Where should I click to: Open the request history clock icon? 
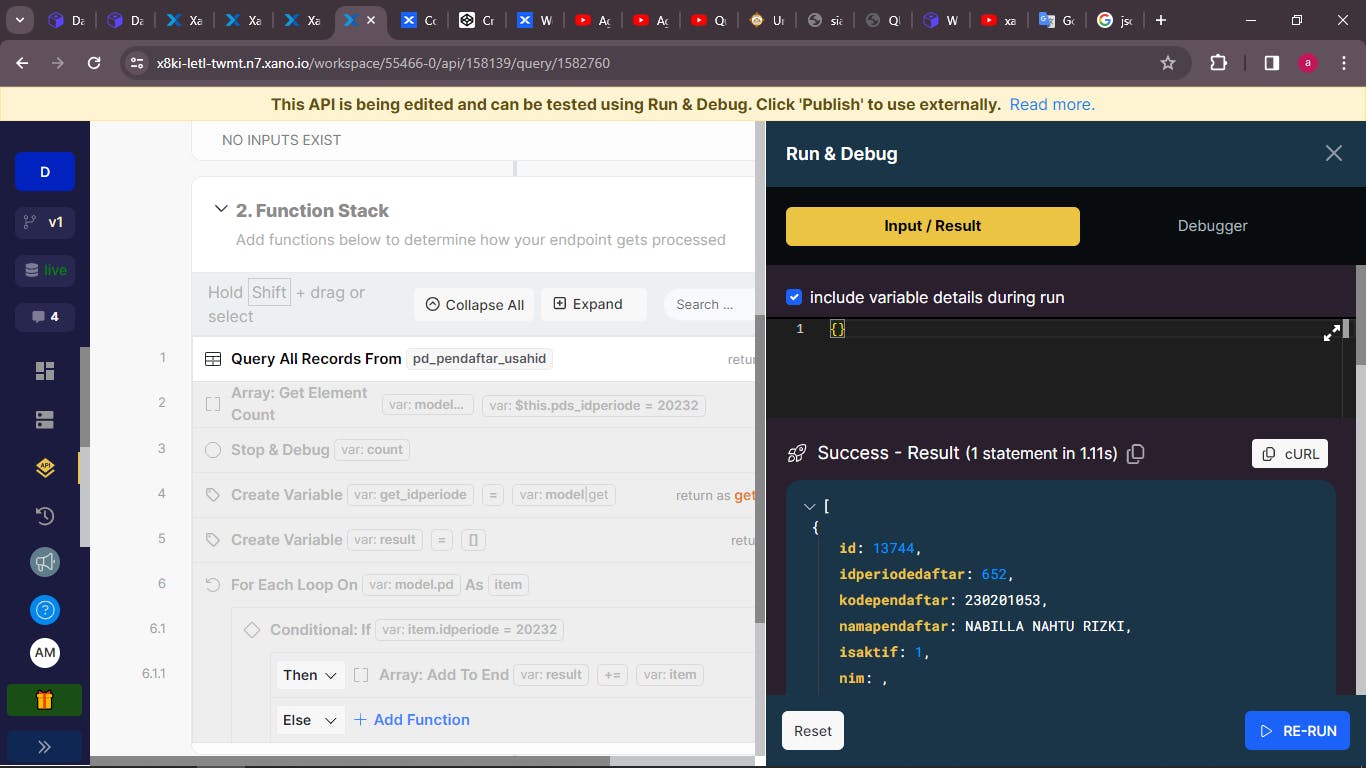[45, 516]
